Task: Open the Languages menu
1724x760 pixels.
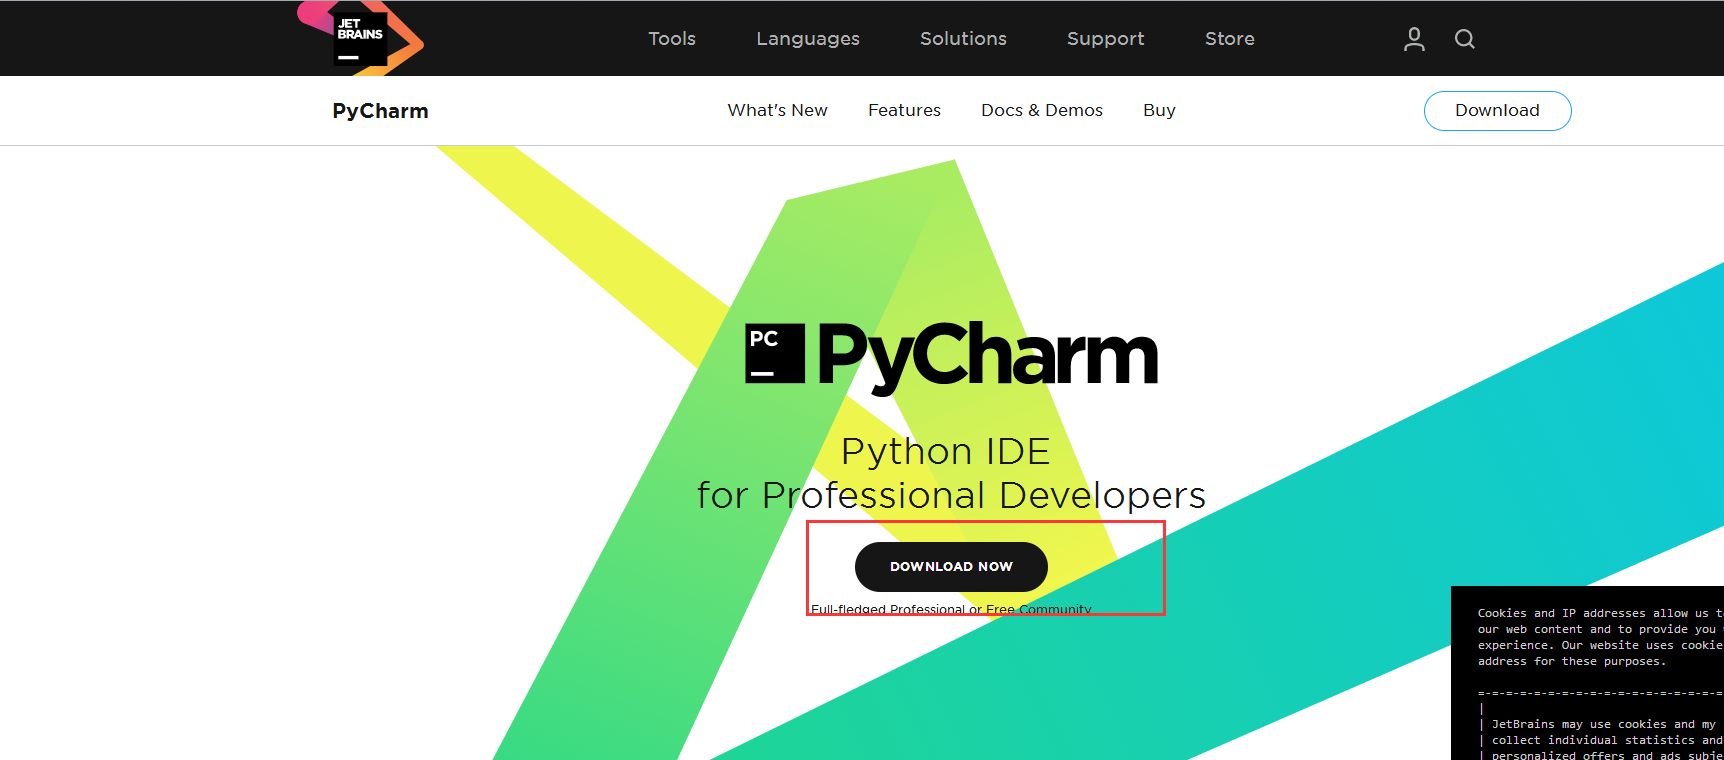Action: 808,39
